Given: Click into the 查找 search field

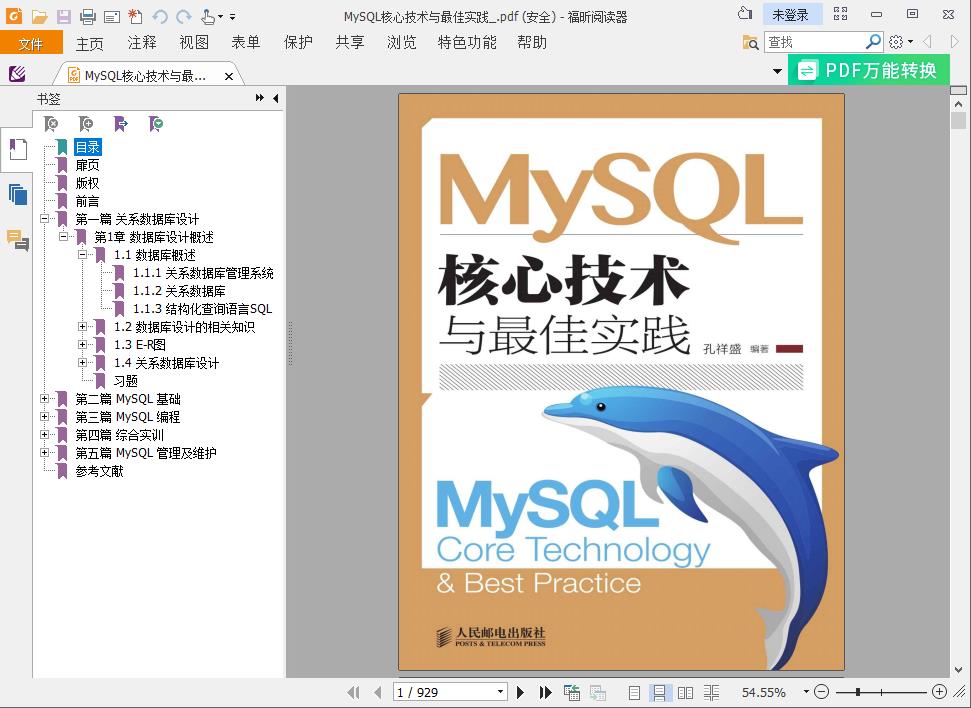Looking at the screenshot, I should 814,42.
